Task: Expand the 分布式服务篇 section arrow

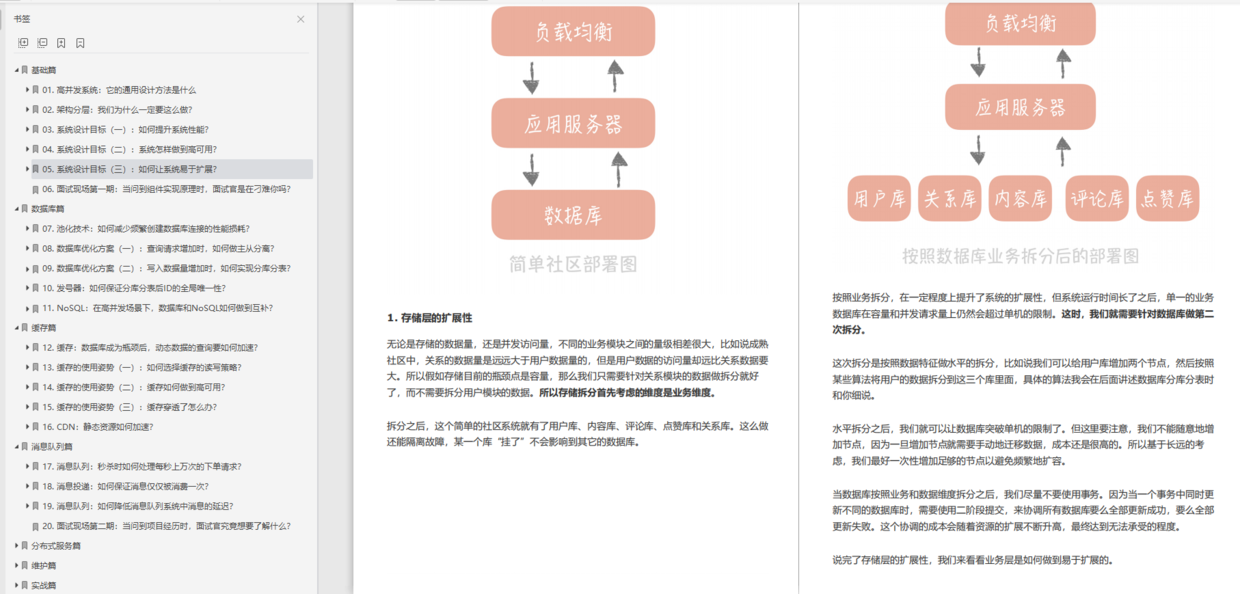Action: coord(17,546)
